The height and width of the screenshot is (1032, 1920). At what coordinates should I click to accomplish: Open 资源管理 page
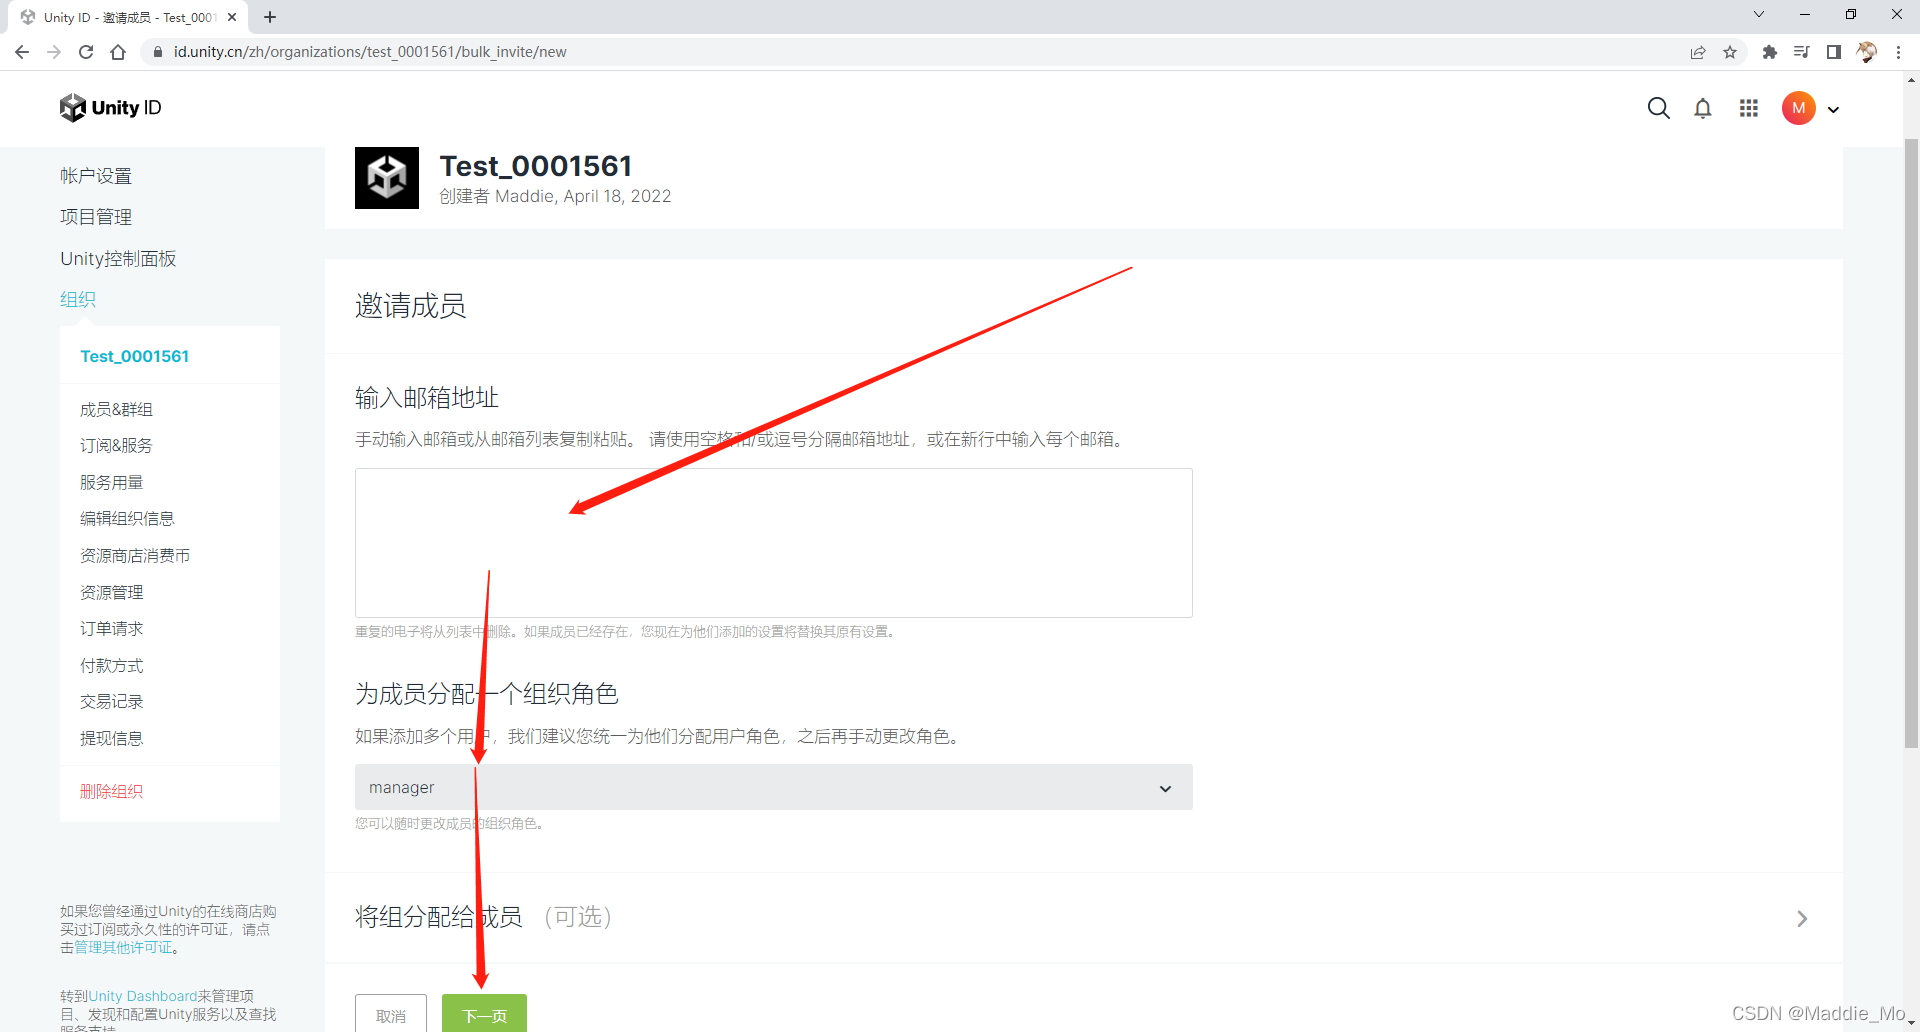tap(112, 592)
